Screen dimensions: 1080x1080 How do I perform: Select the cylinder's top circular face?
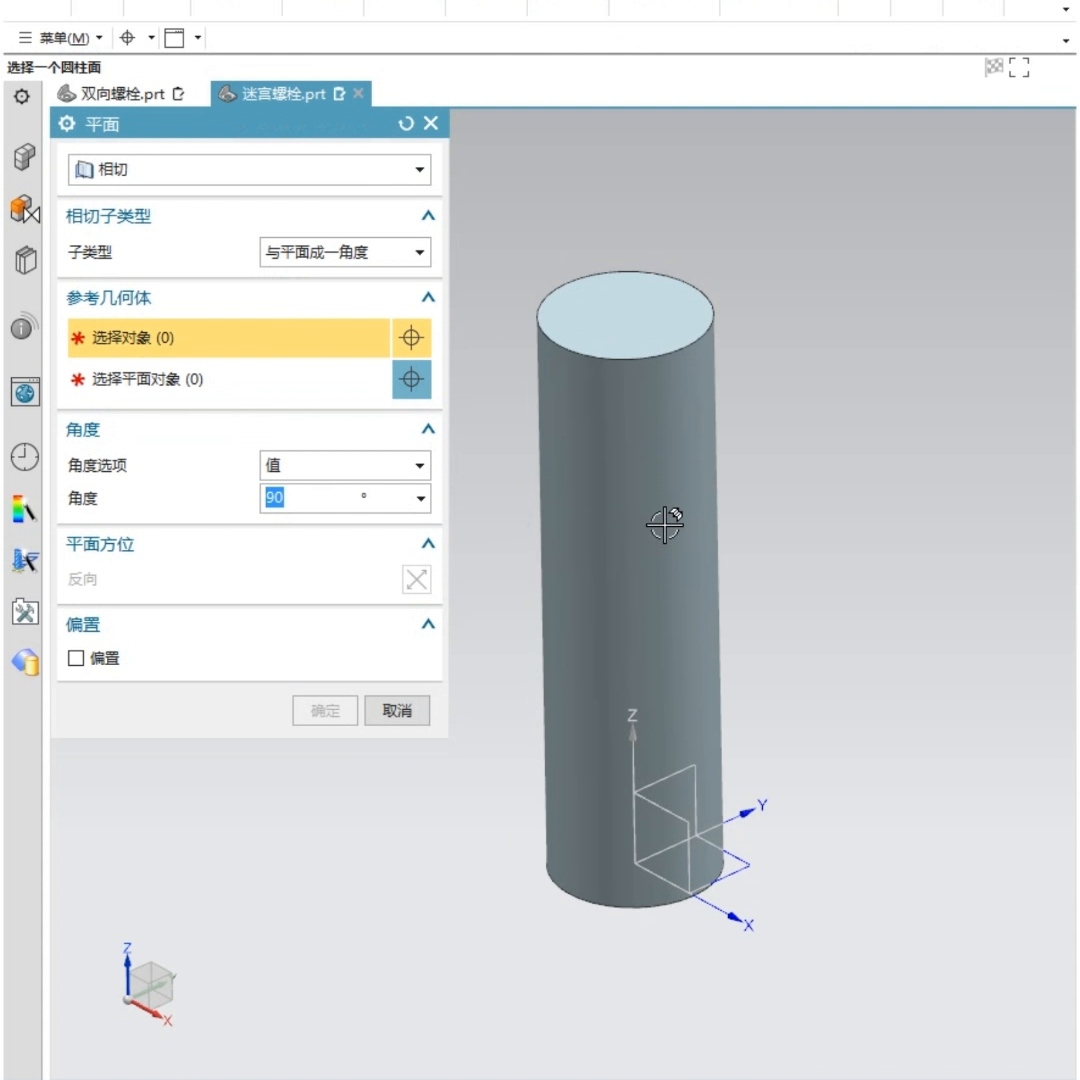(x=625, y=315)
